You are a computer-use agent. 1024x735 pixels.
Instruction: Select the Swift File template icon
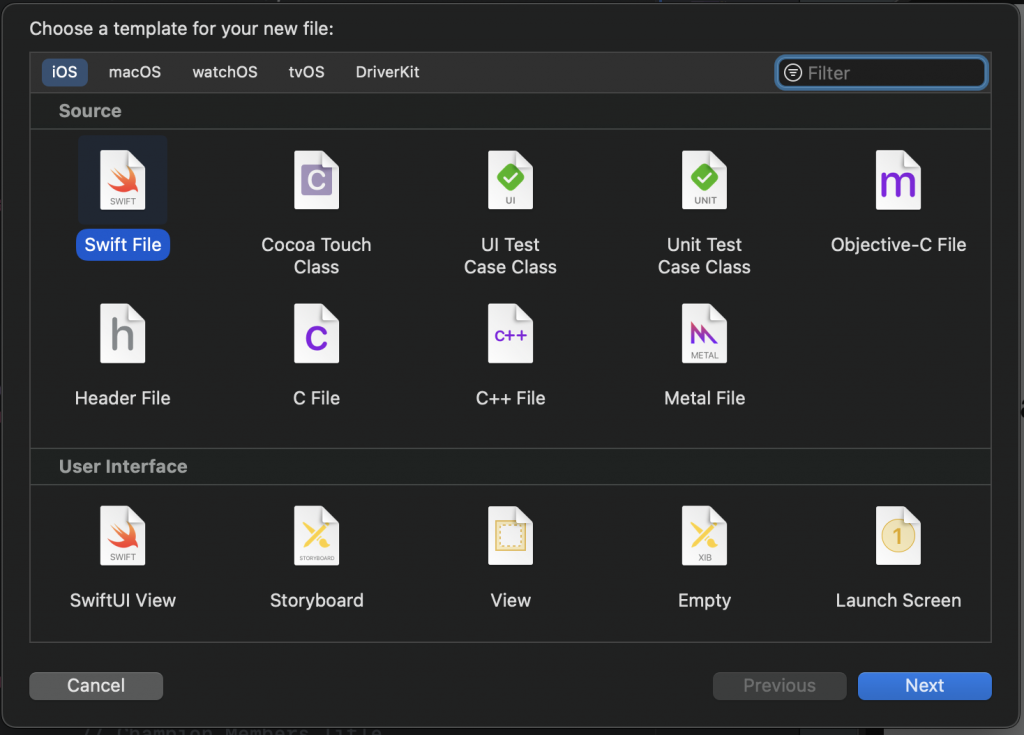[x=123, y=180]
